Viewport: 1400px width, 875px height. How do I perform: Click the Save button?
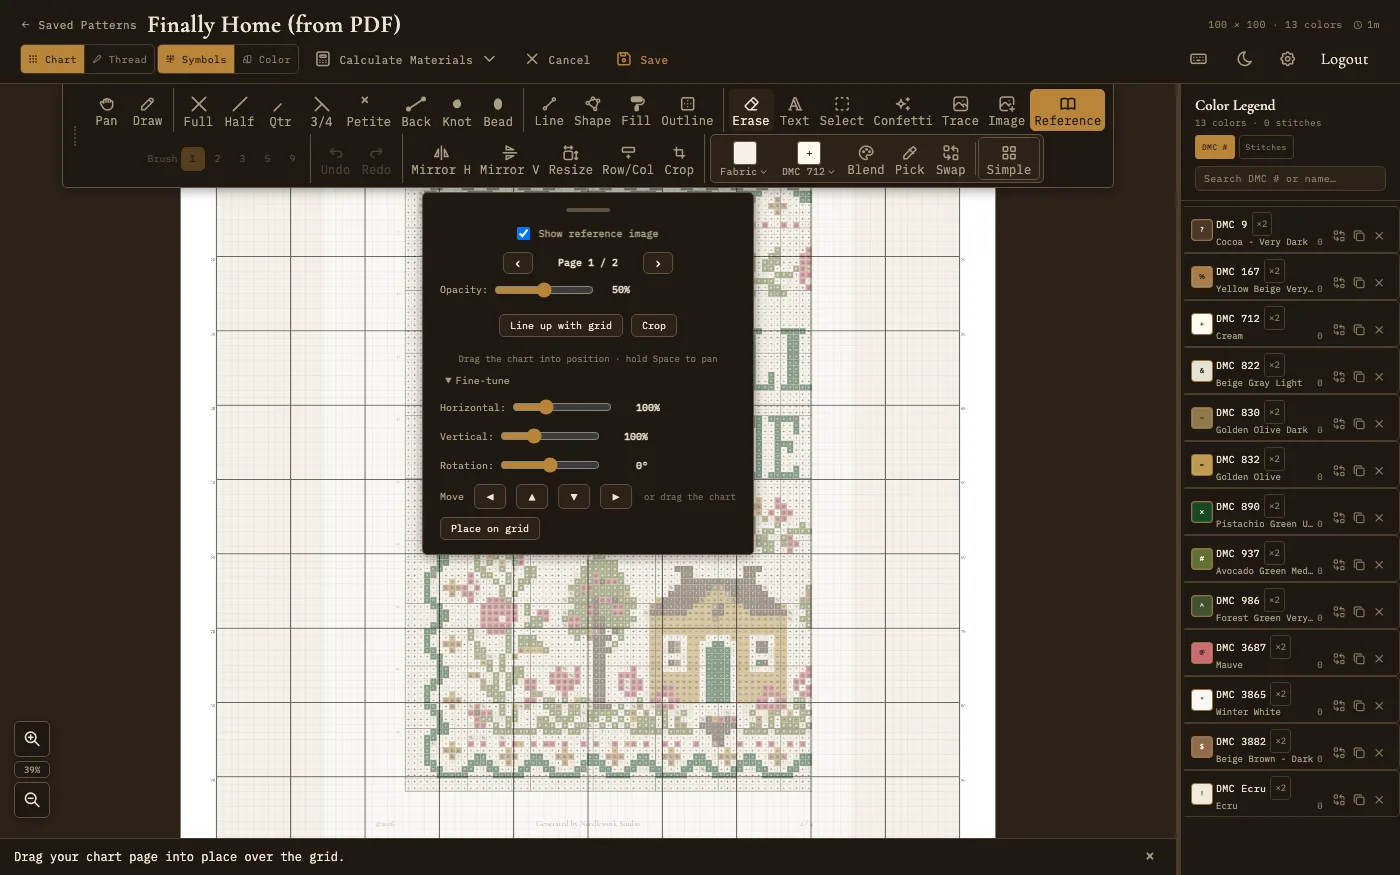pyautogui.click(x=642, y=59)
